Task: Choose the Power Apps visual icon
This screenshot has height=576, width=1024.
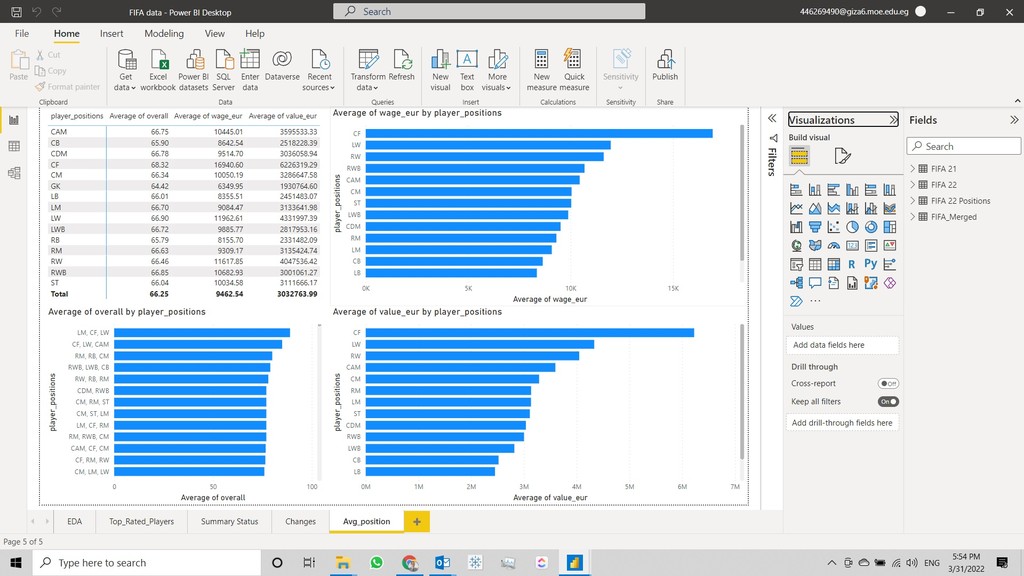Action: coord(889,283)
